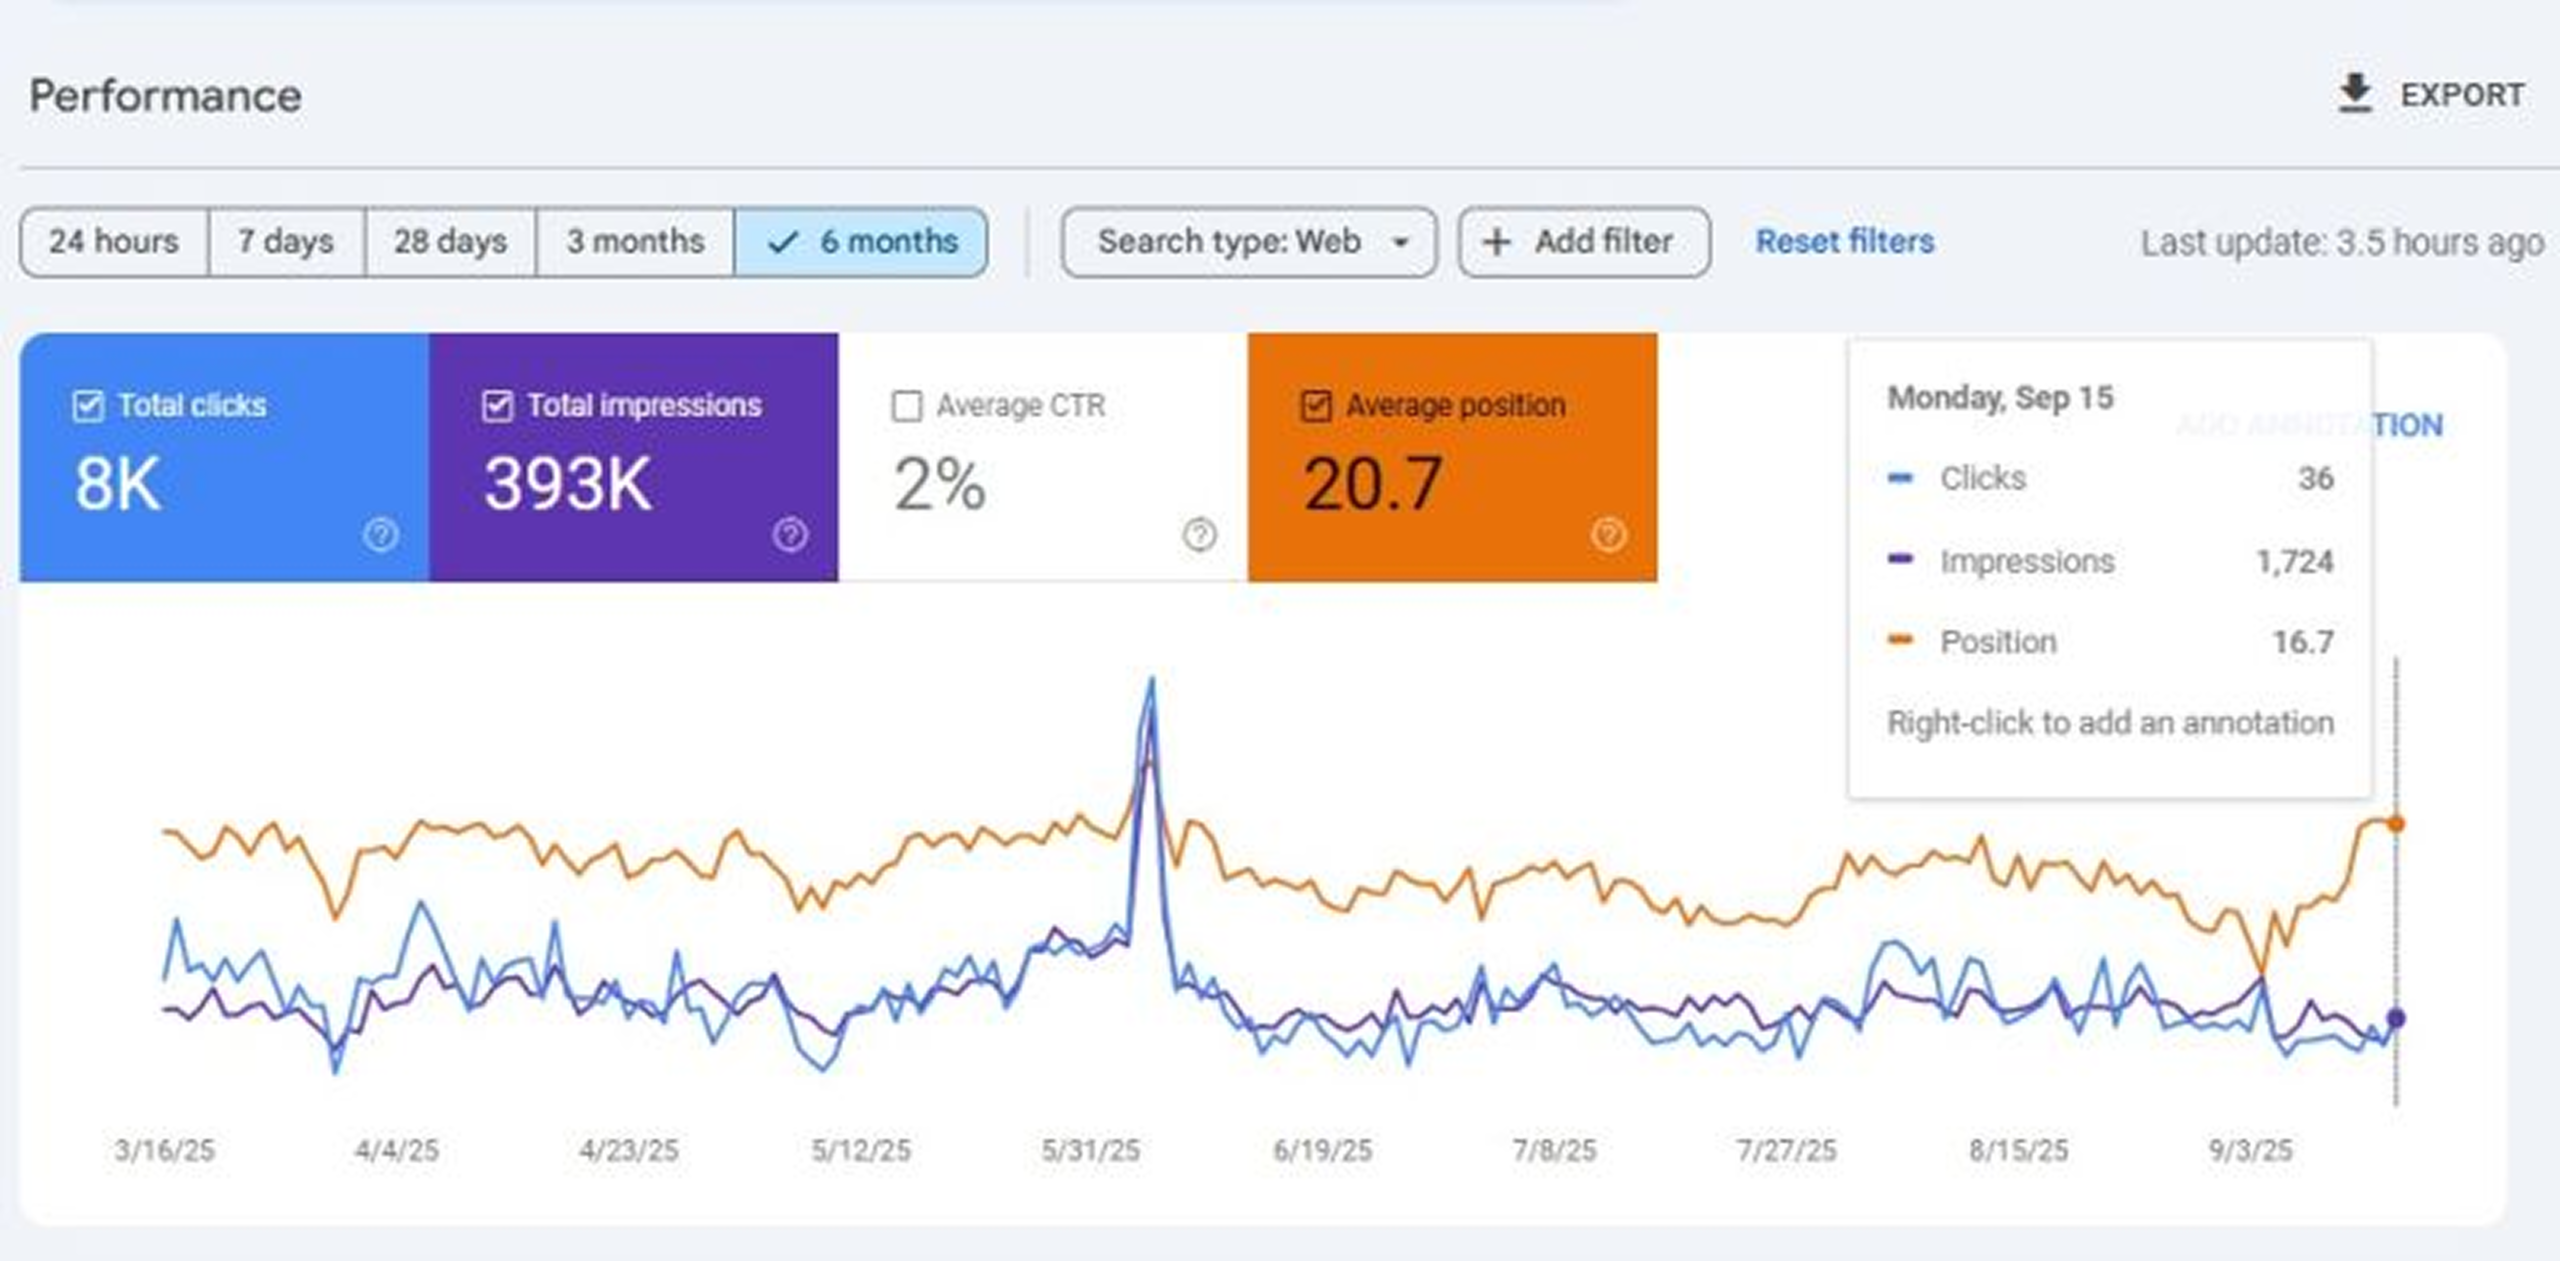Image resolution: width=2560 pixels, height=1261 pixels.
Task: Click the 8/15/25 axis date label
Action: pos(2018,1150)
